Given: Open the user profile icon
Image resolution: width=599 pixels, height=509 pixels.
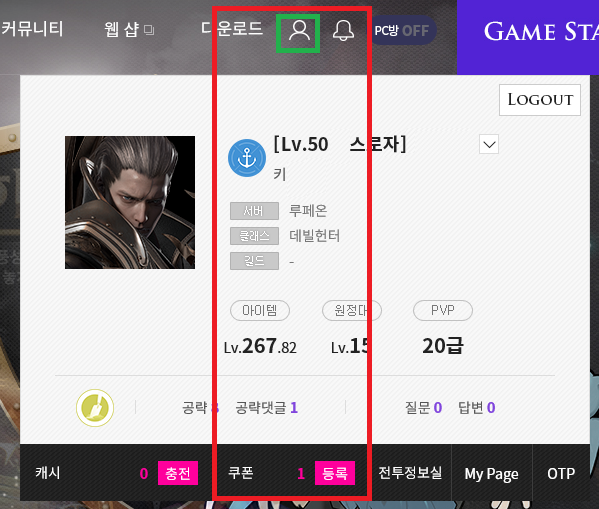Looking at the screenshot, I should point(299,31).
